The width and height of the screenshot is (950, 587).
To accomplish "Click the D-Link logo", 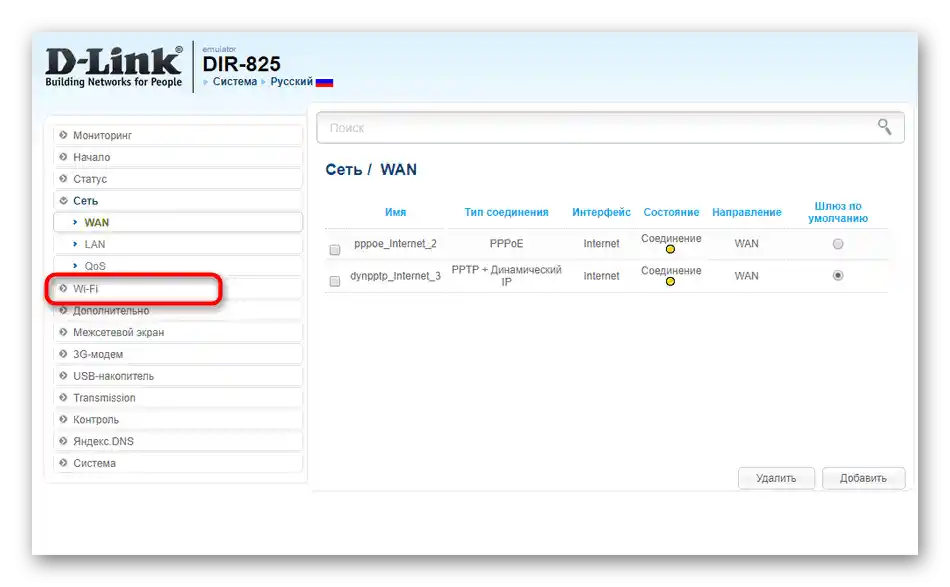I will pyautogui.click(x=113, y=67).
